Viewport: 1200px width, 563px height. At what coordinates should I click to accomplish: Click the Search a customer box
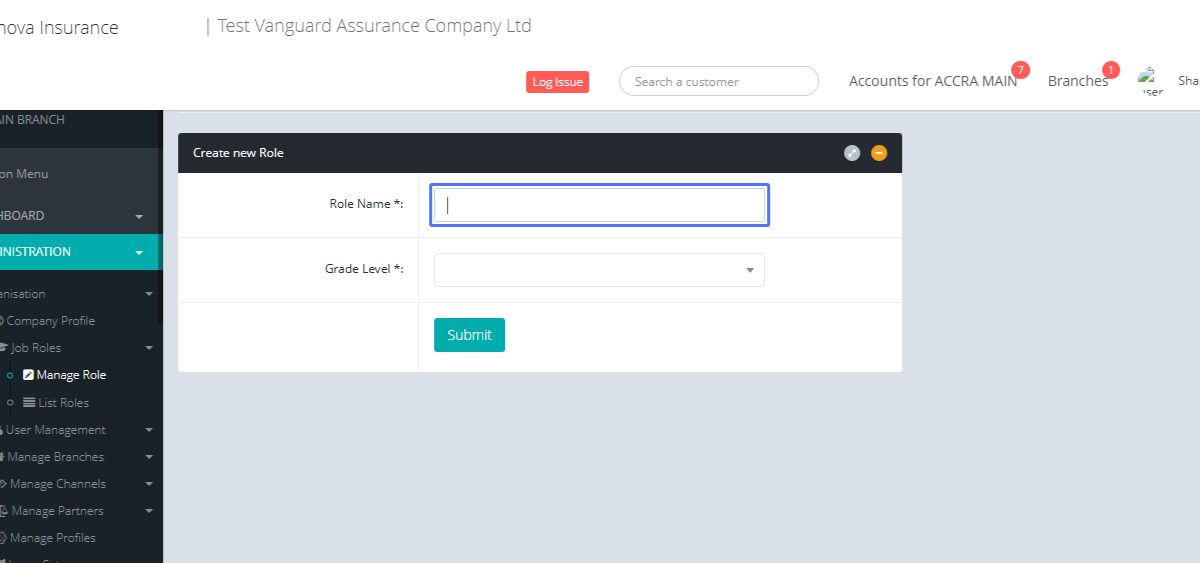(718, 82)
